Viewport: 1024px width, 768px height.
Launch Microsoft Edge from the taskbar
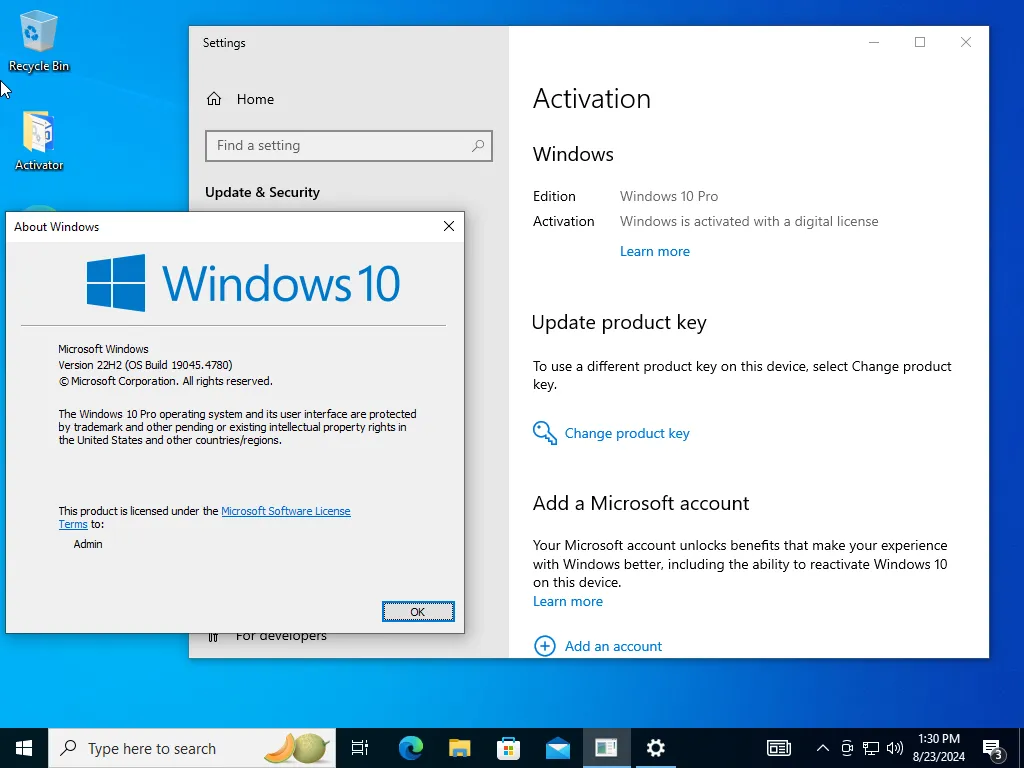411,748
